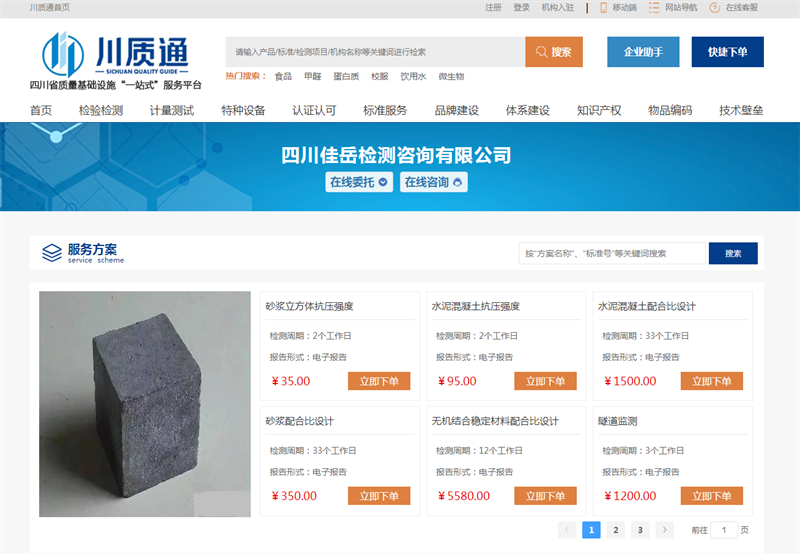Select the 知识产权 navigation item
Viewport: 800px width, 555px height.
pyautogui.click(x=599, y=110)
